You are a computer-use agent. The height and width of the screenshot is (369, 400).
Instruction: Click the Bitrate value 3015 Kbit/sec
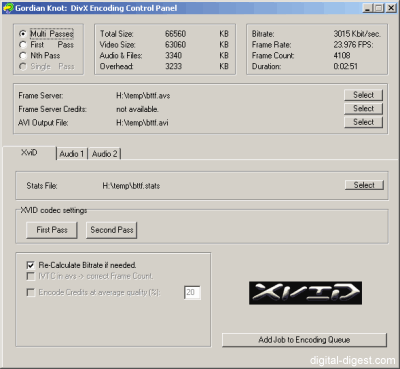coord(357,34)
